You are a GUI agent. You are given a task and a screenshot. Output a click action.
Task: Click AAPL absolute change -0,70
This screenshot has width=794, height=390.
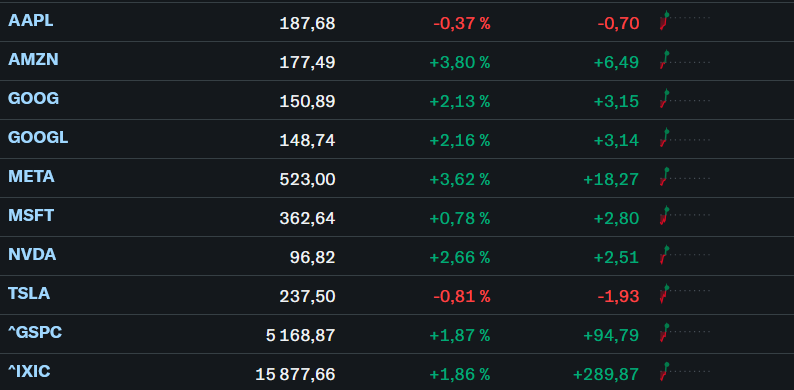pyautogui.click(x=618, y=23)
